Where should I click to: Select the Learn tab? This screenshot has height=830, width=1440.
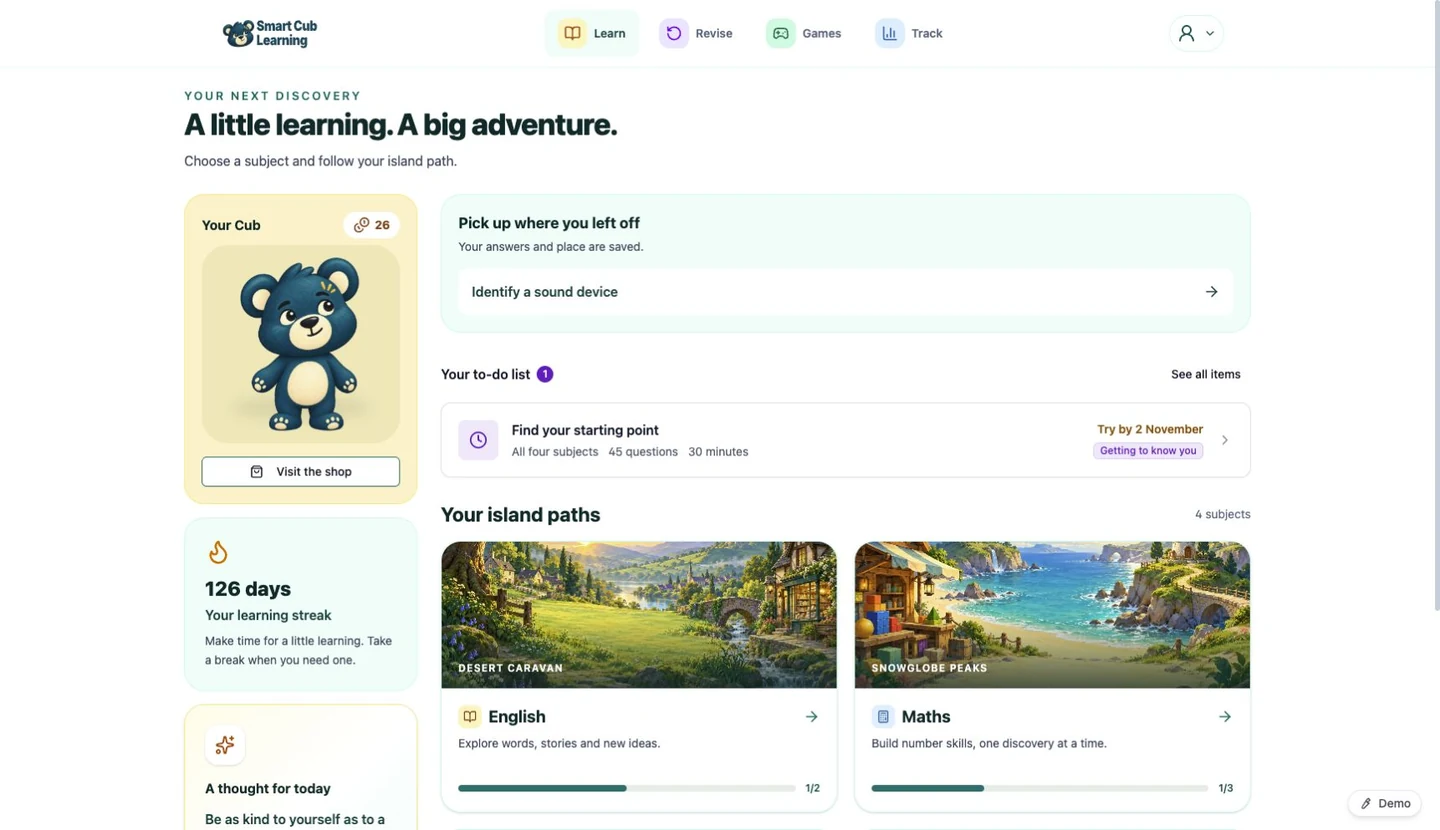(x=592, y=33)
